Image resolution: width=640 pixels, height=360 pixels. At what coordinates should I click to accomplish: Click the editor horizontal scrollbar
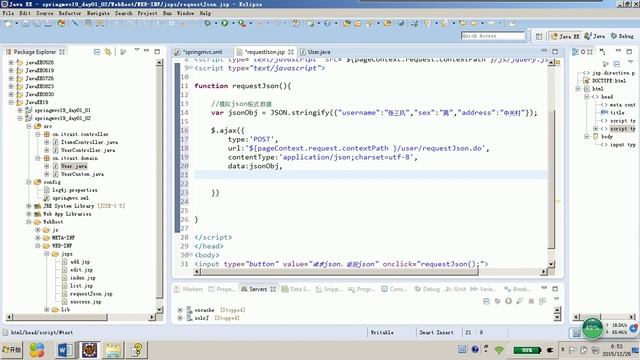click(339, 272)
